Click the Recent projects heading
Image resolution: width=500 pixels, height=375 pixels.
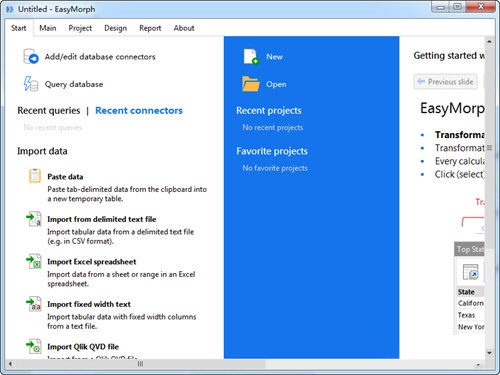[269, 110]
